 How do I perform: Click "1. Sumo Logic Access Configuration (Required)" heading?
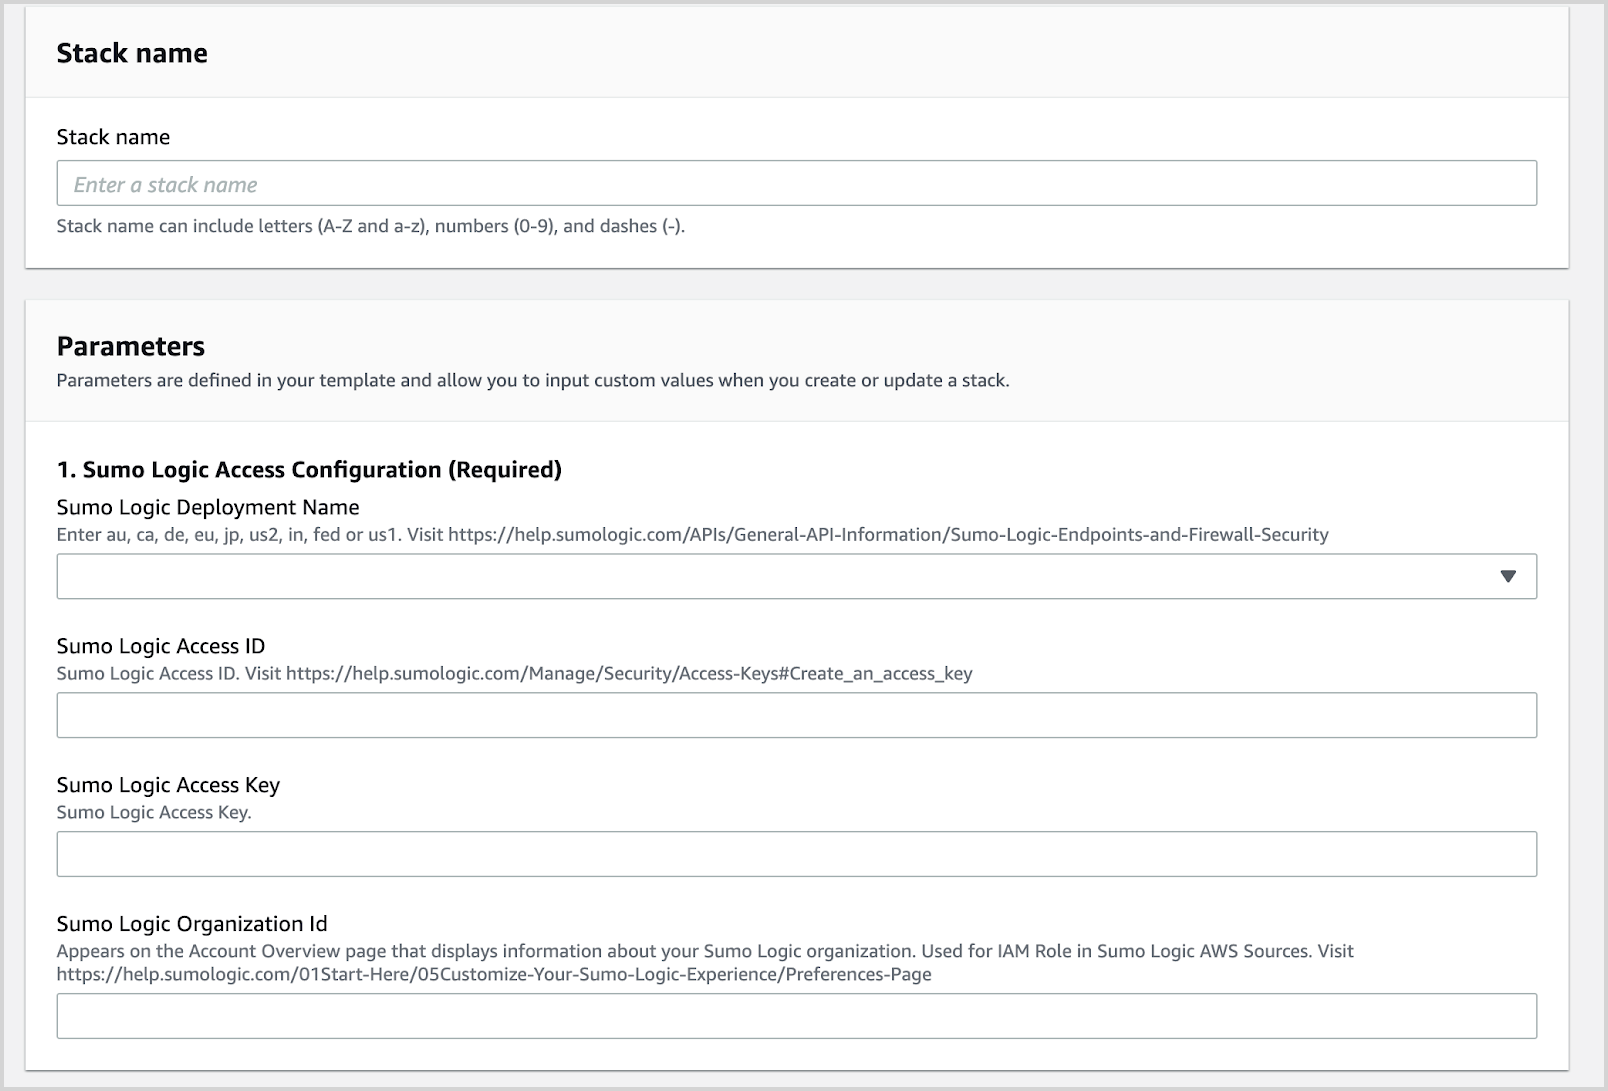309,470
